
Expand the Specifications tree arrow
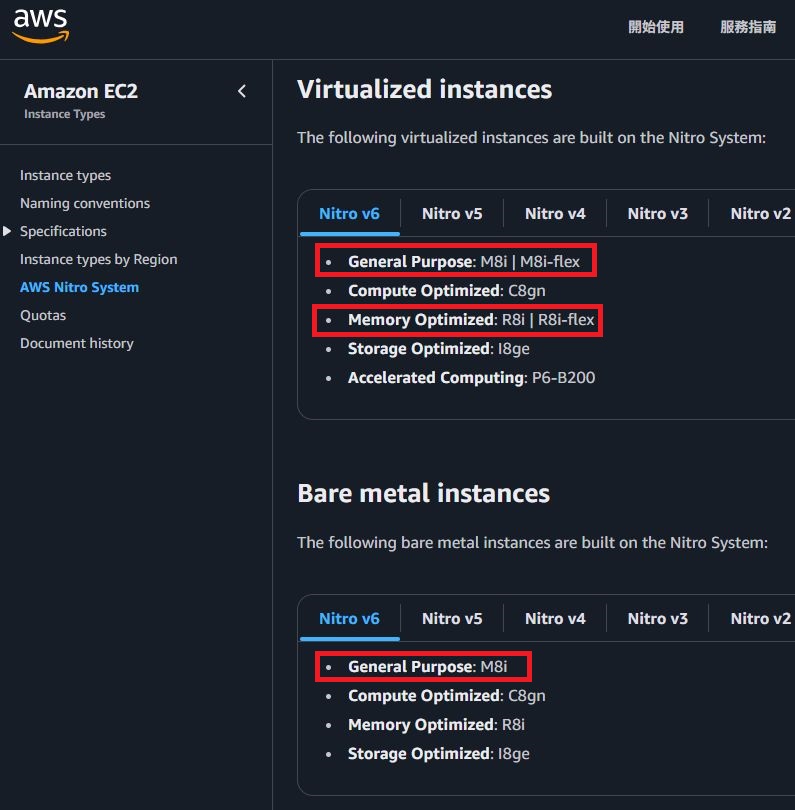click(x=8, y=231)
